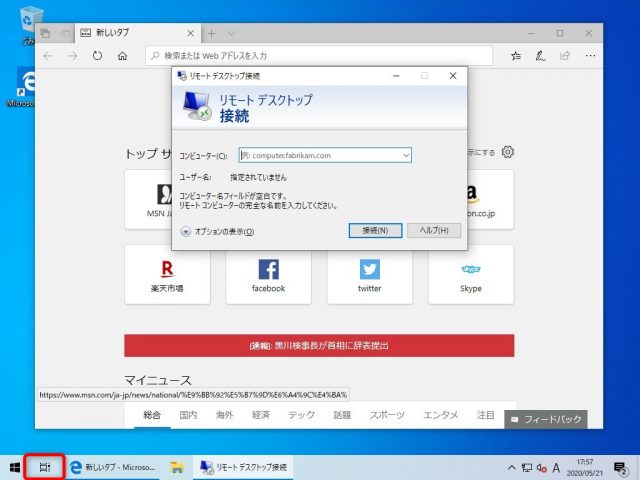Switch to the Edge taskbar button
Image resolution: width=640 pixels, height=480 pixels.
[113, 467]
